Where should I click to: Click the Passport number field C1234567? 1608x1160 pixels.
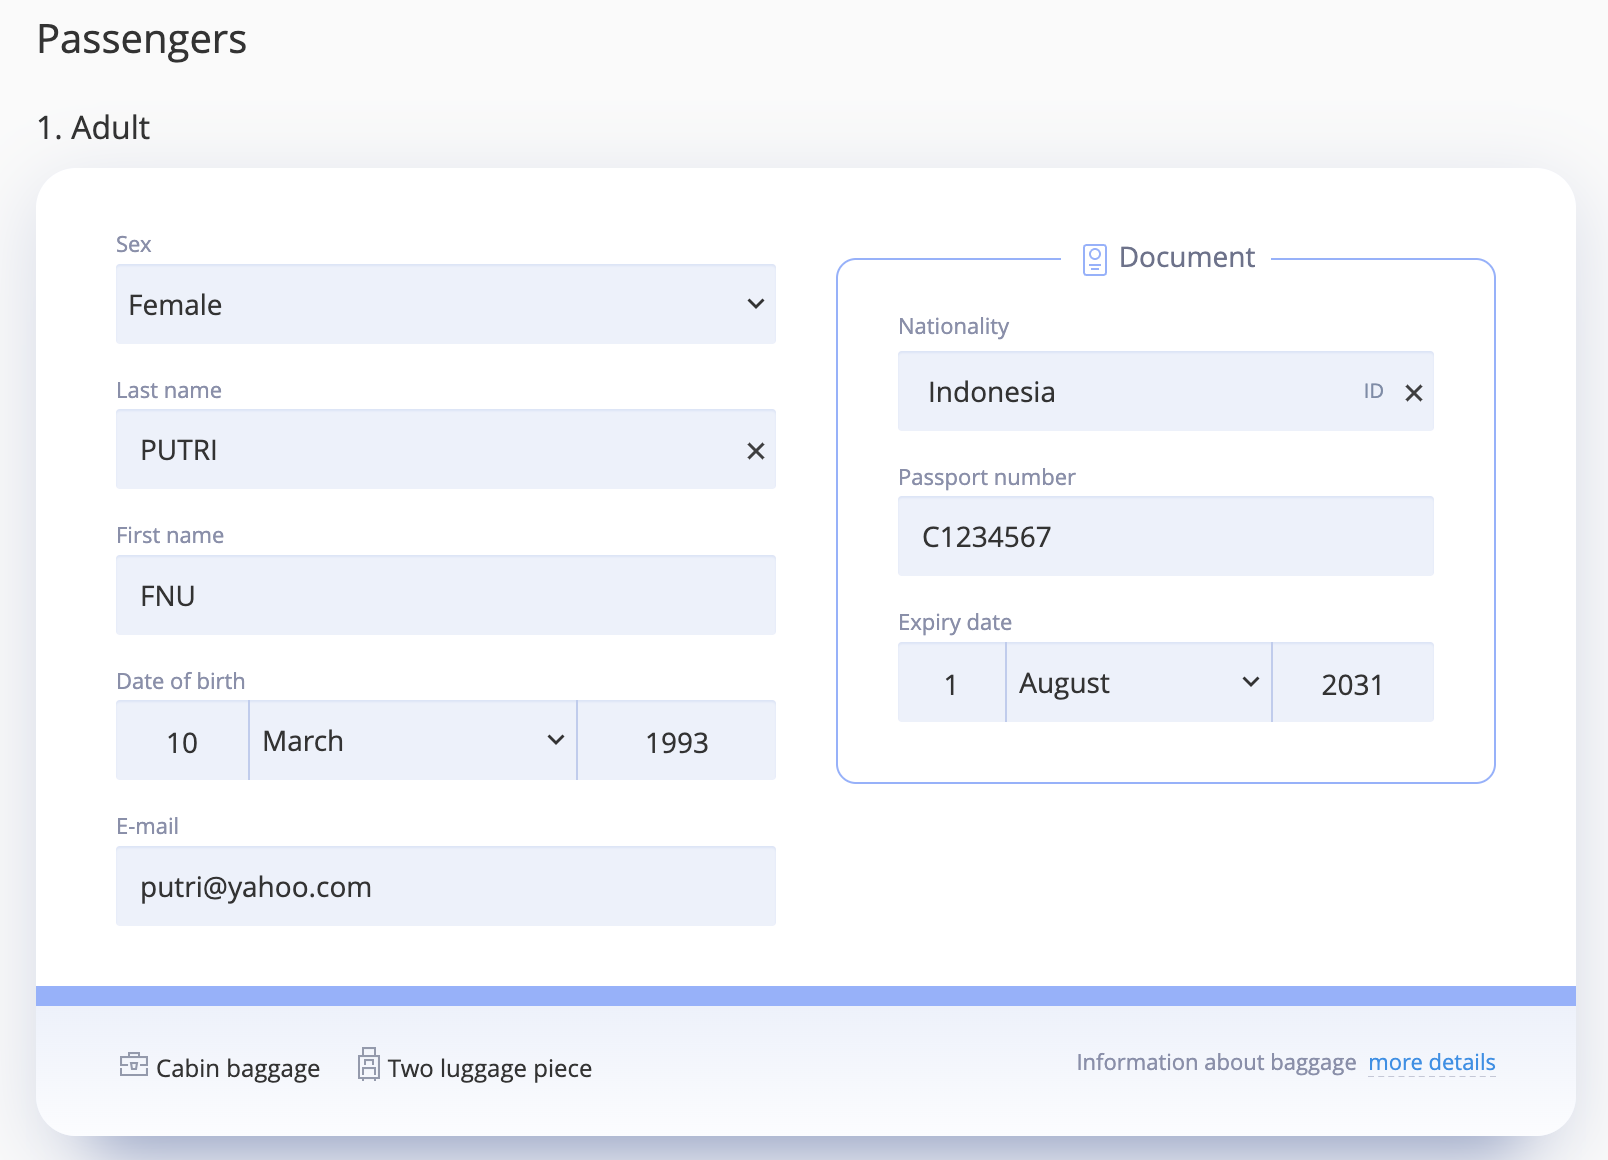1165,537
